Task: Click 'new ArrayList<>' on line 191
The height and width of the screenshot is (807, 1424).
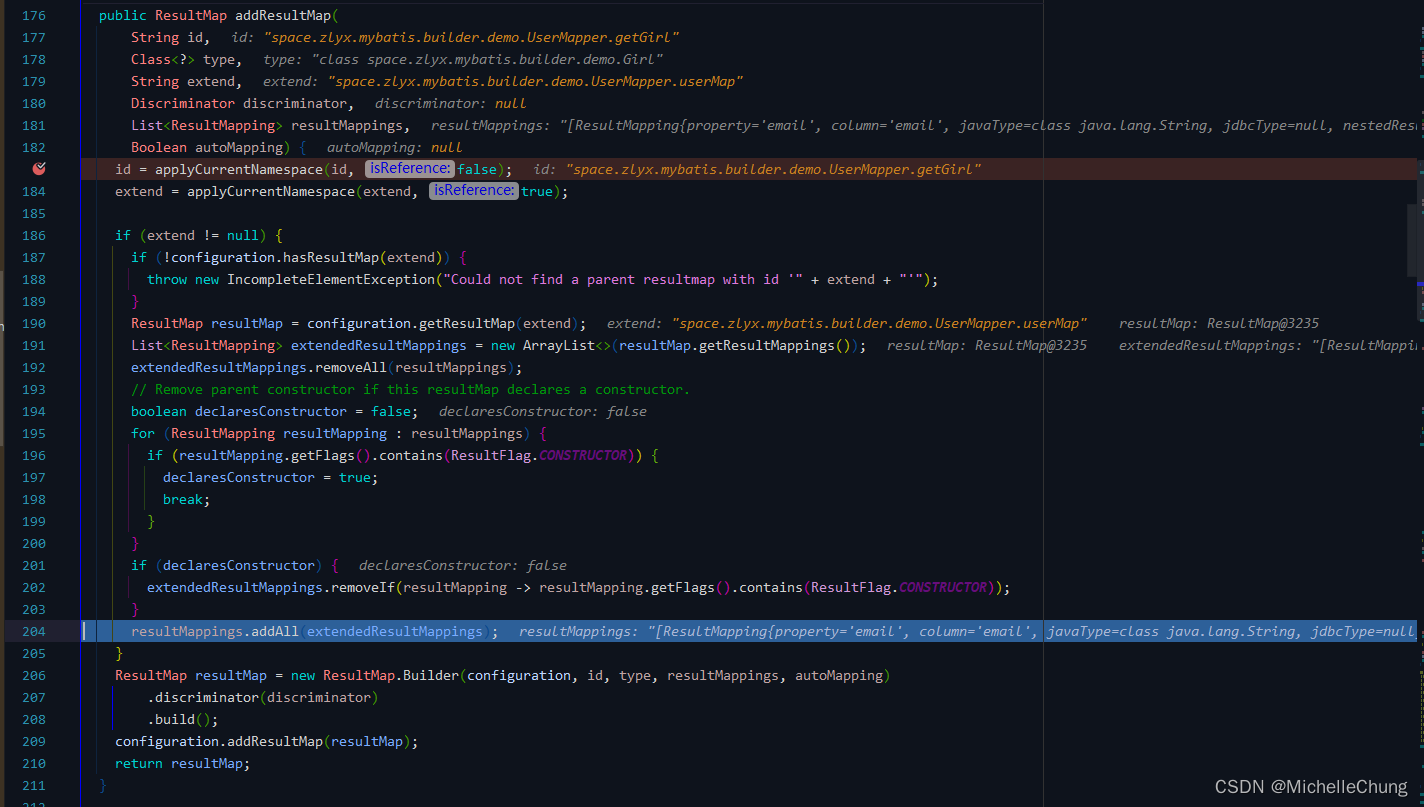Action: point(552,345)
